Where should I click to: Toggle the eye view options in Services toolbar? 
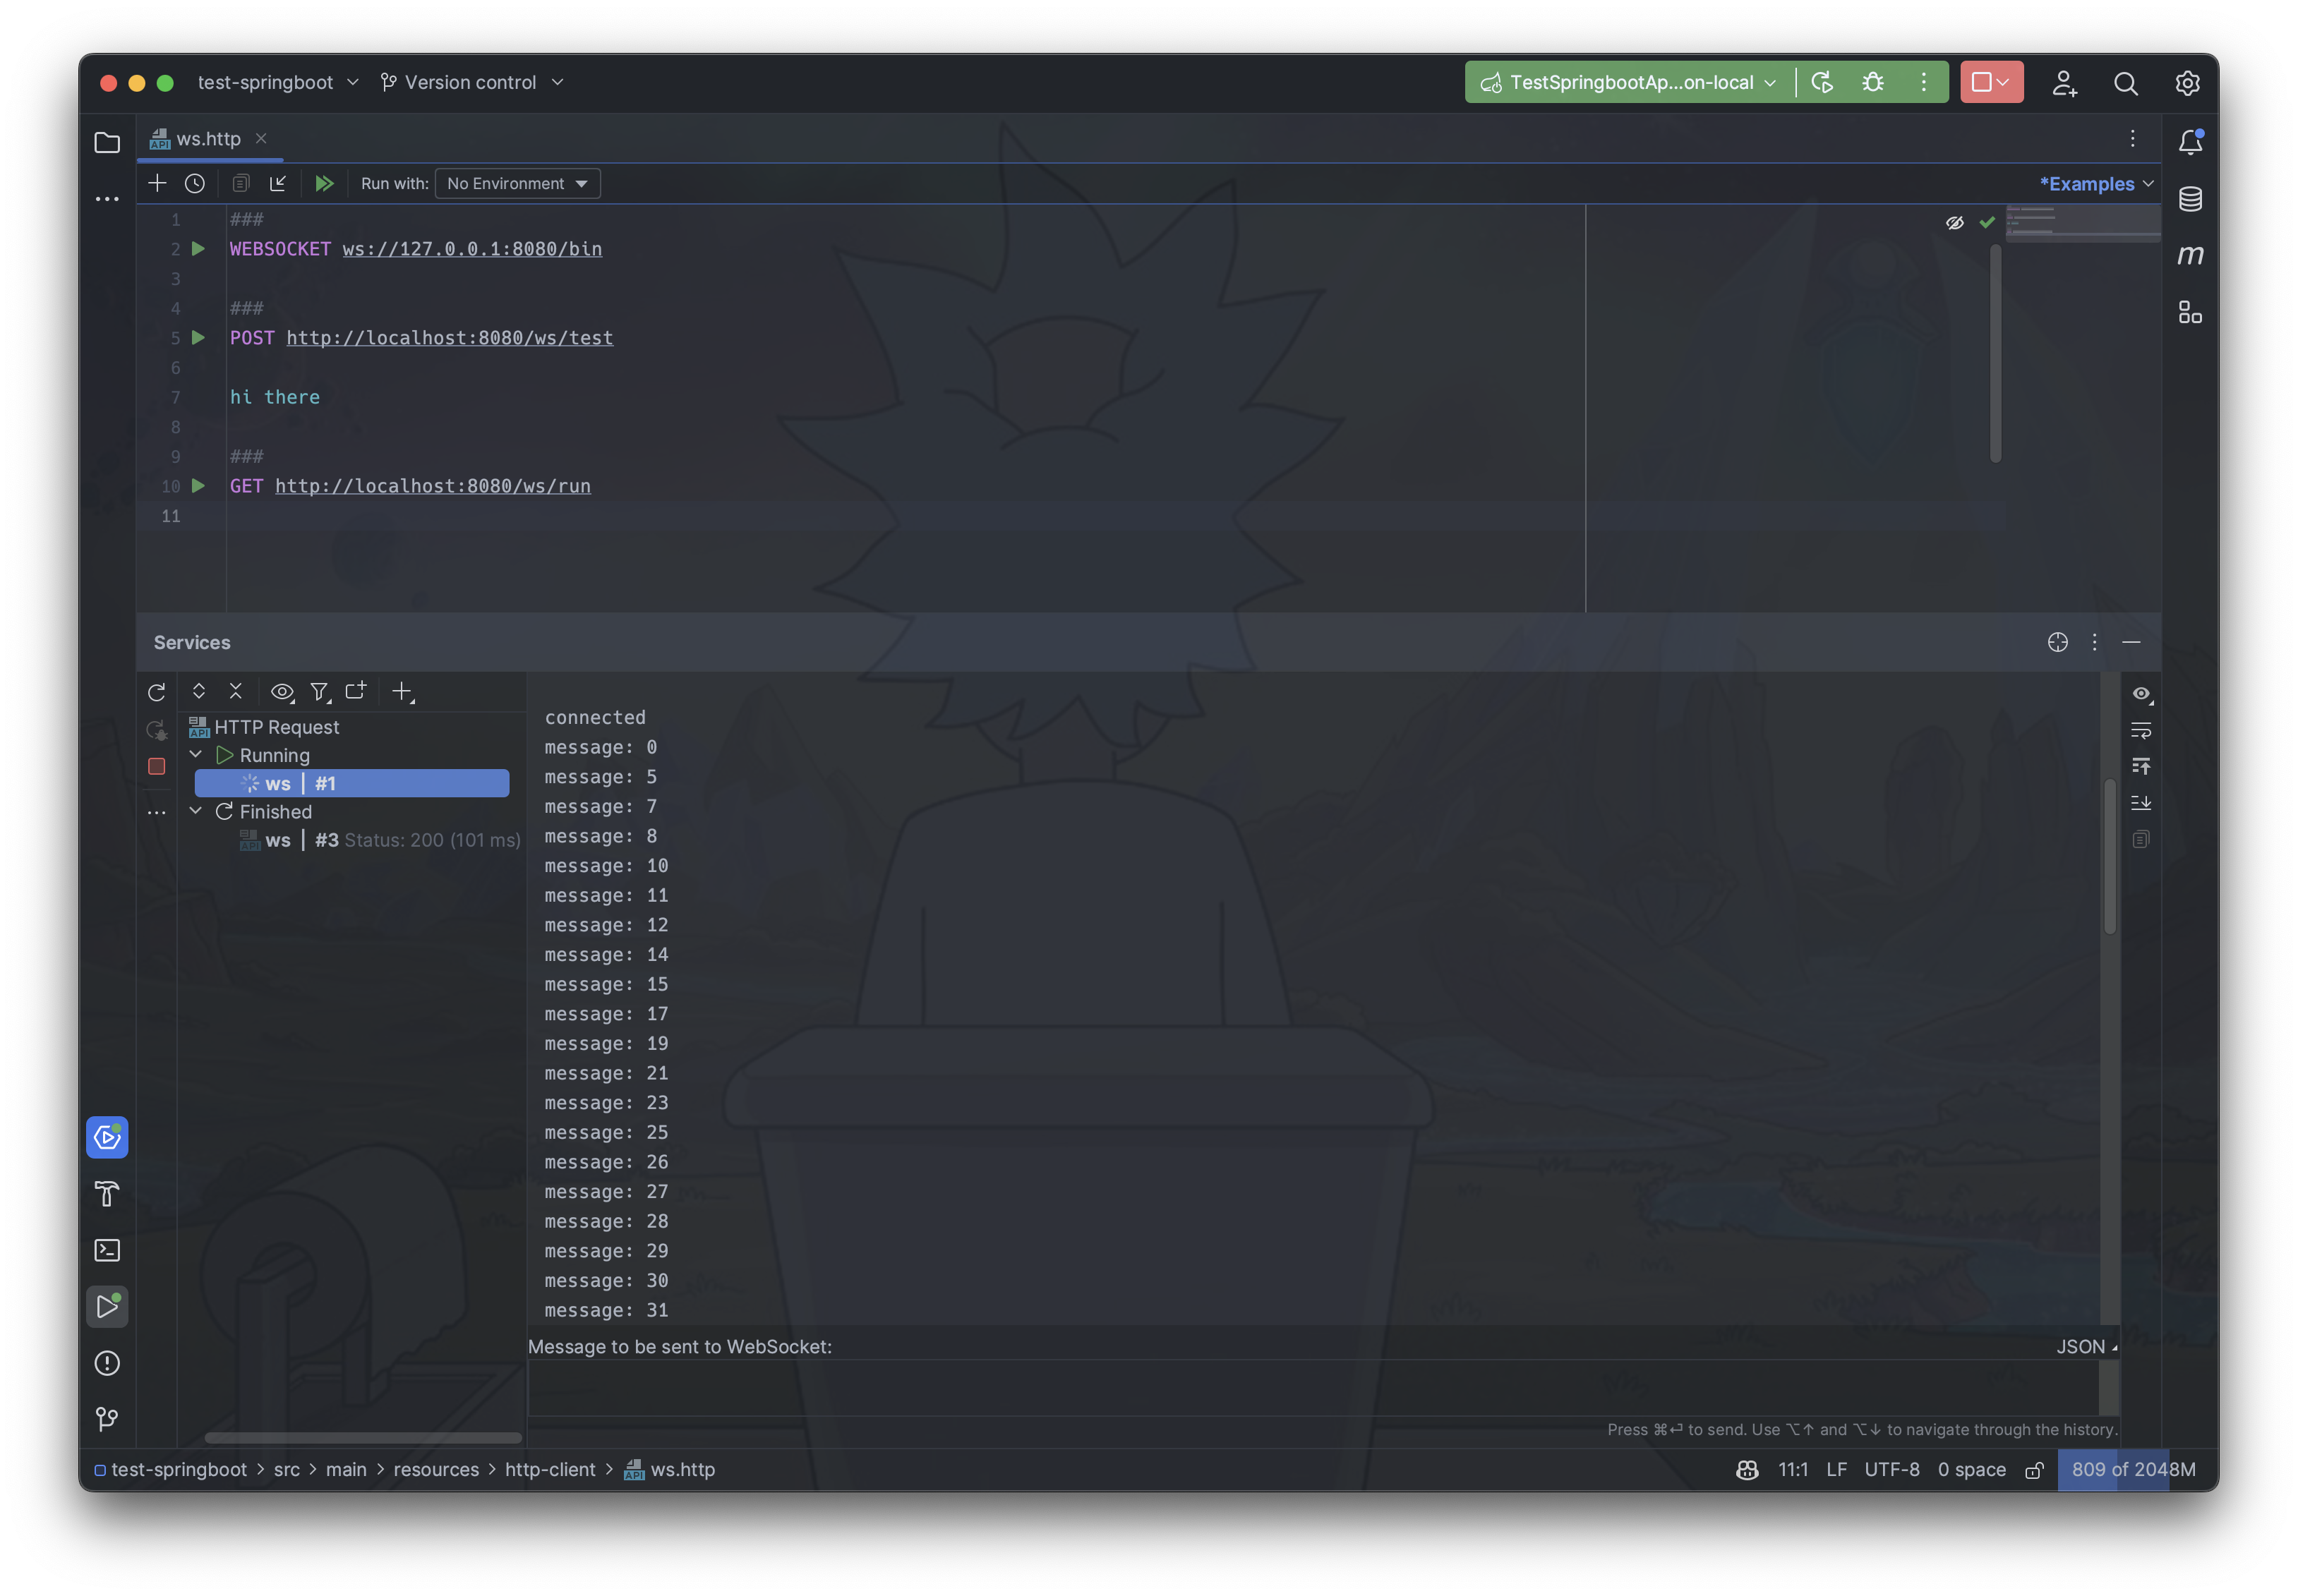click(x=282, y=692)
